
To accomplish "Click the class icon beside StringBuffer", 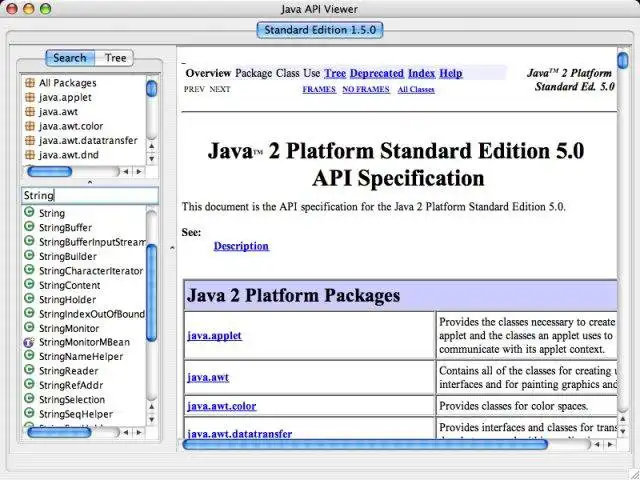I will click(x=29, y=226).
